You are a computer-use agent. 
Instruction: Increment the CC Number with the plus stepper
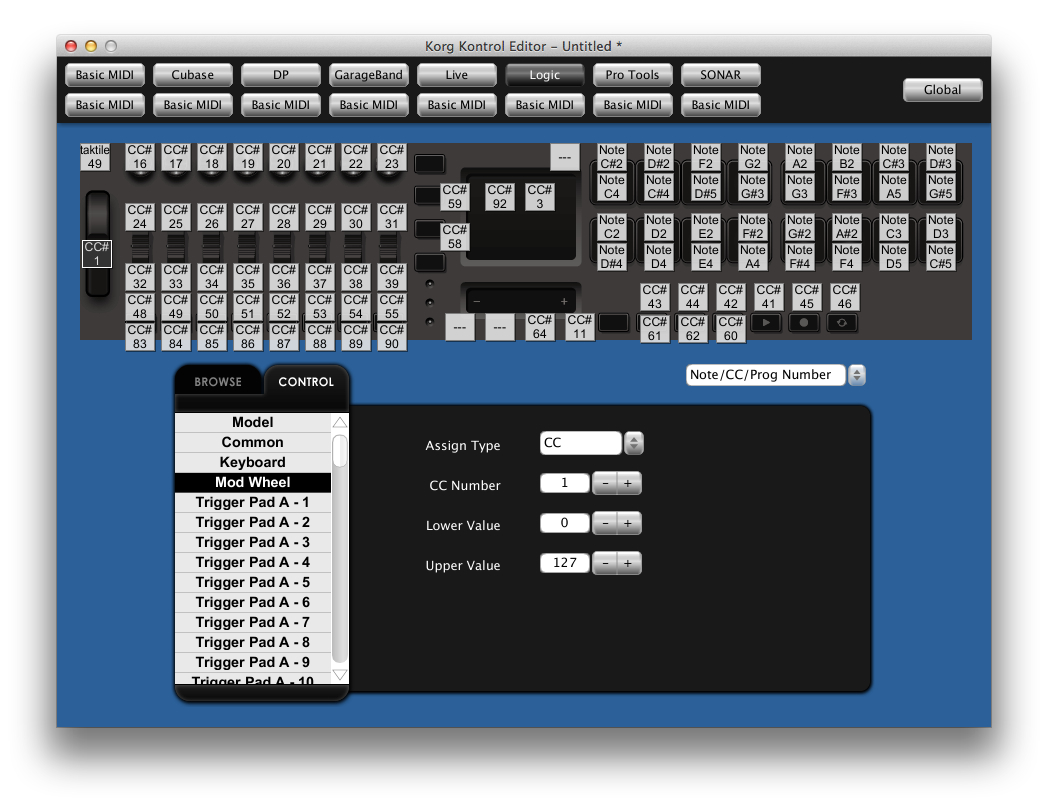(629, 483)
